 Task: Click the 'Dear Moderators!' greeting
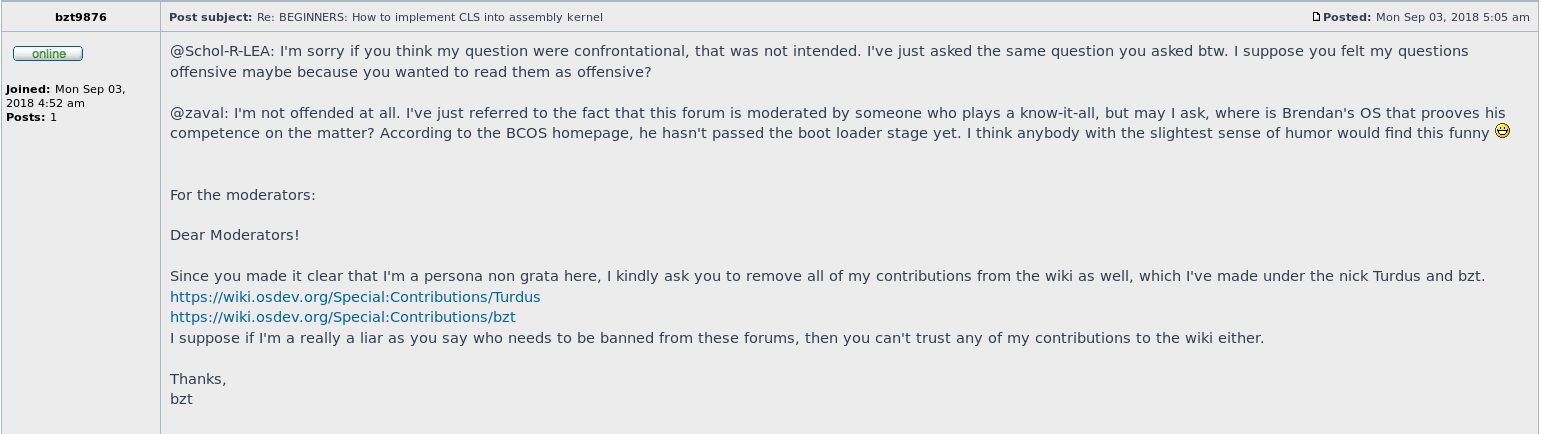[235, 235]
